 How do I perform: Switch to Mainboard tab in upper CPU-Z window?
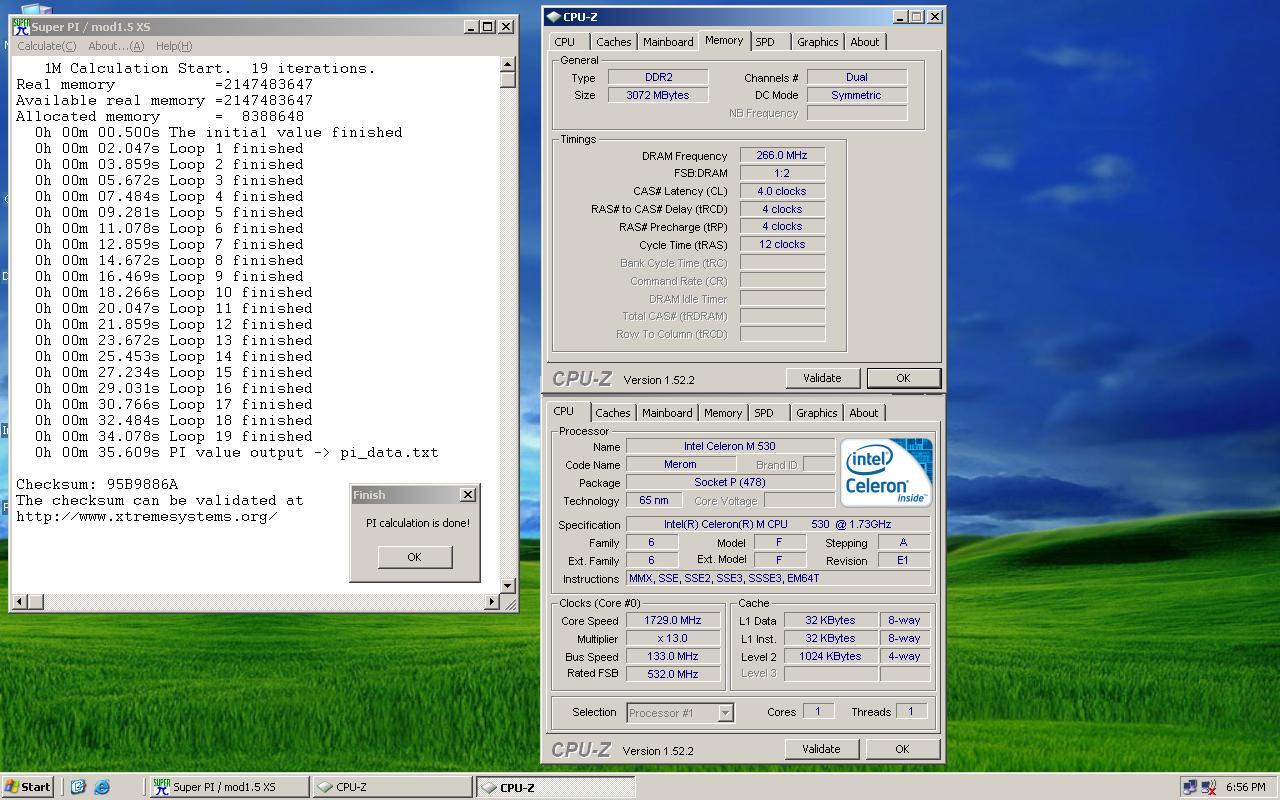(668, 42)
